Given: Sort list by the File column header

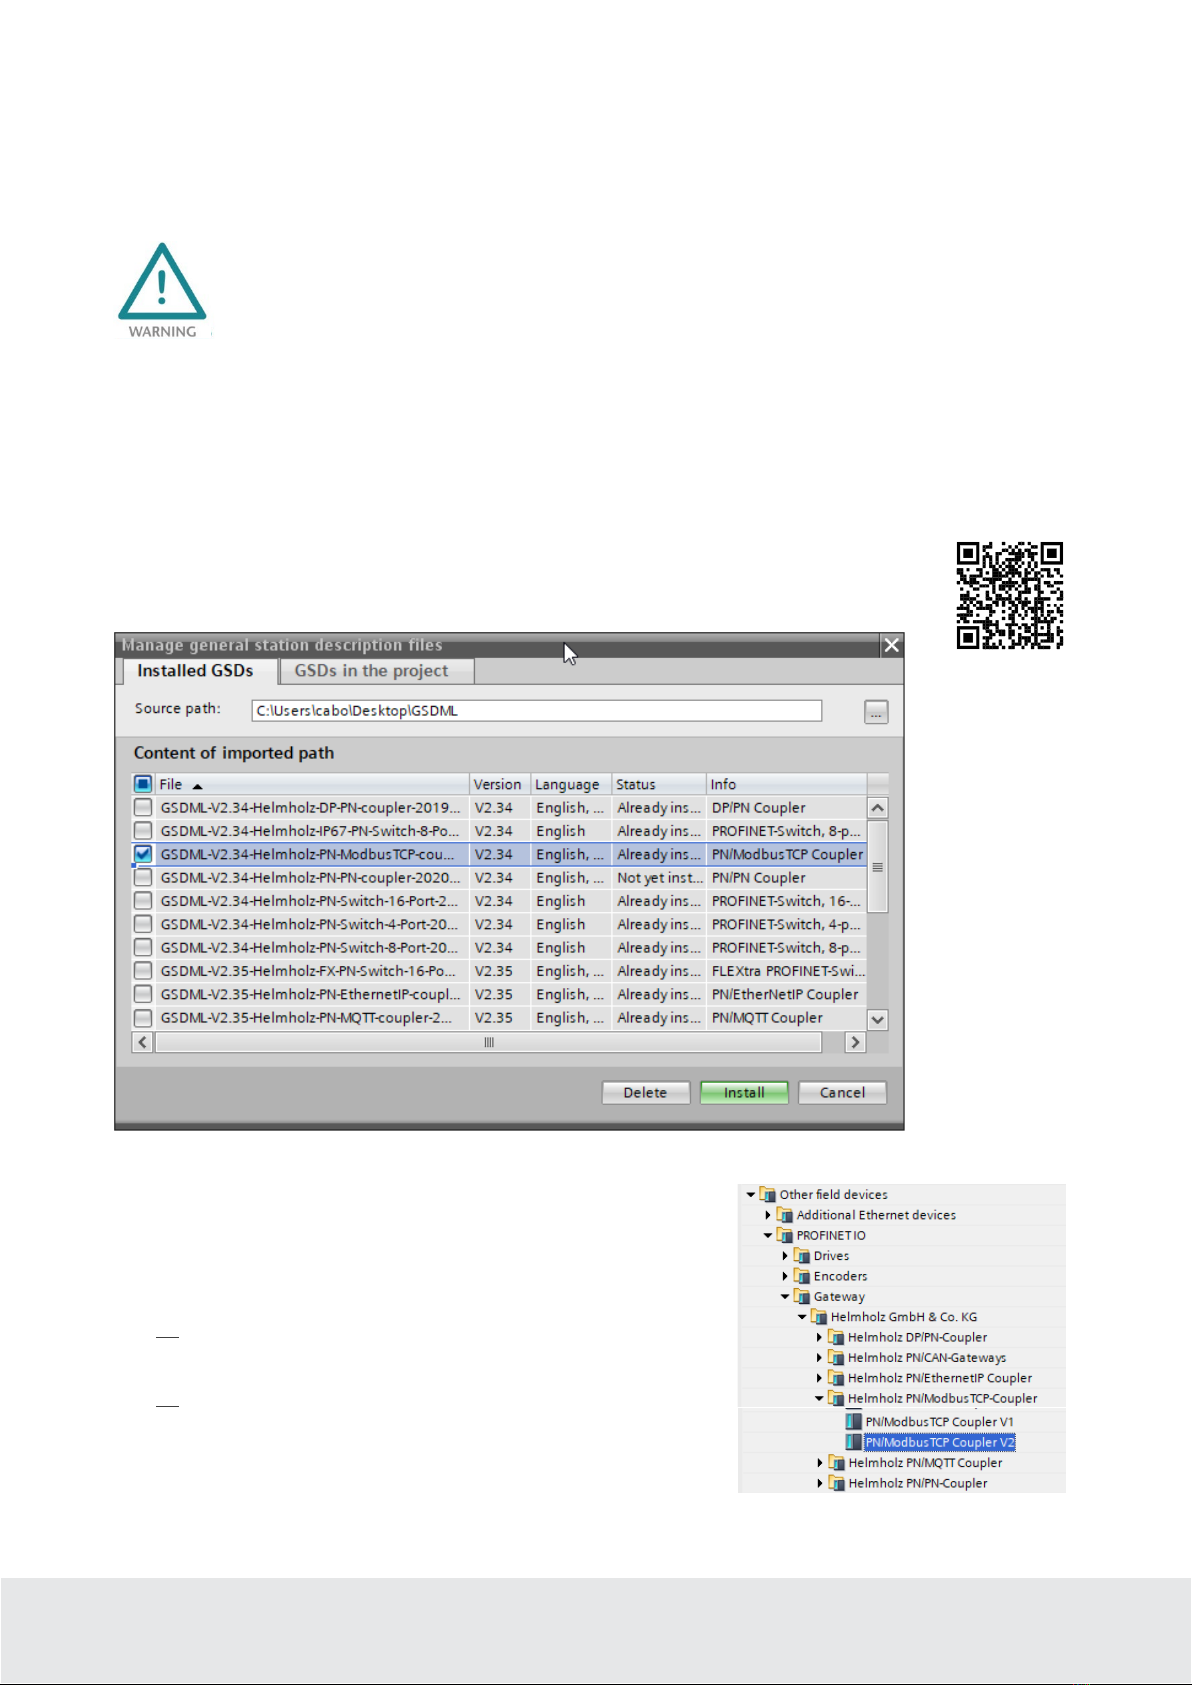Looking at the screenshot, I should point(312,784).
